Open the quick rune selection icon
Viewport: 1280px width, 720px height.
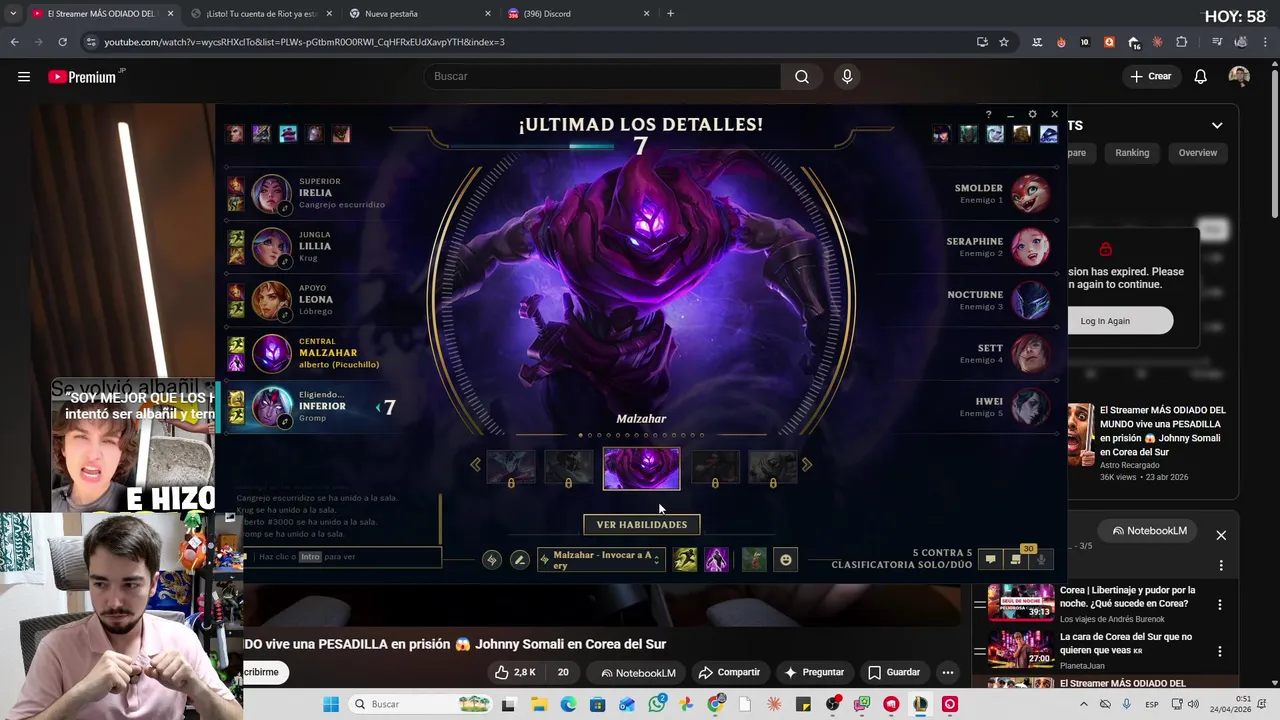click(491, 560)
